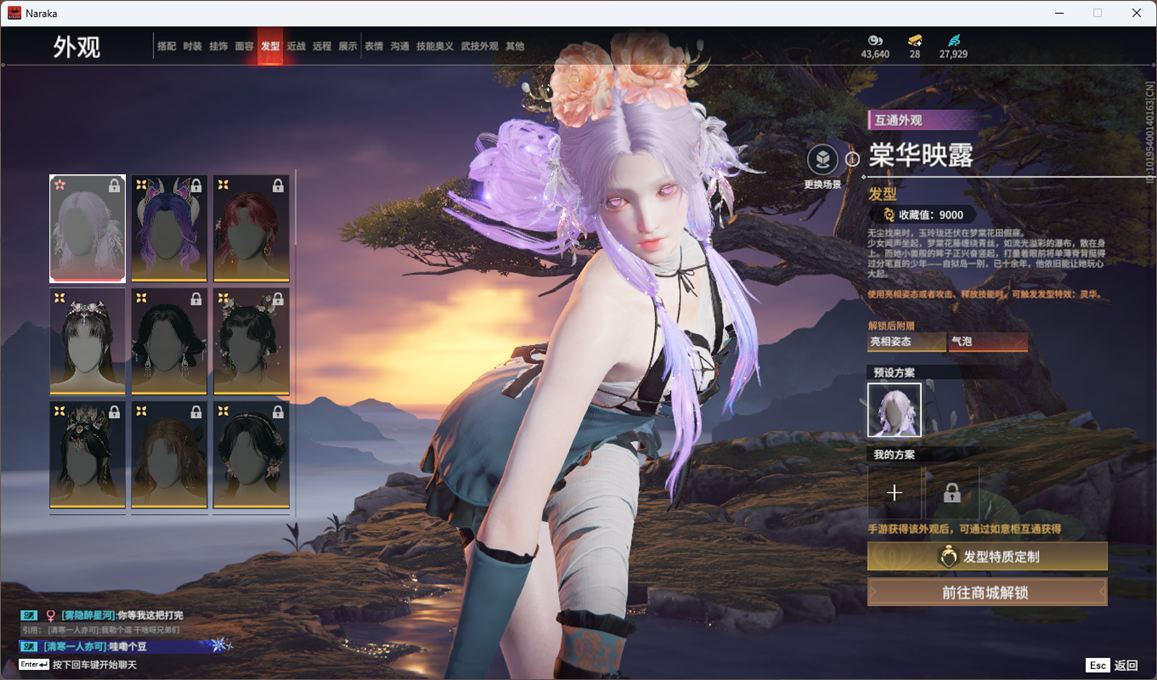The width and height of the screenshot is (1157, 680).
Task: Select the red hair hairstyle thumbnail
Action: click(x=251, y=228)
